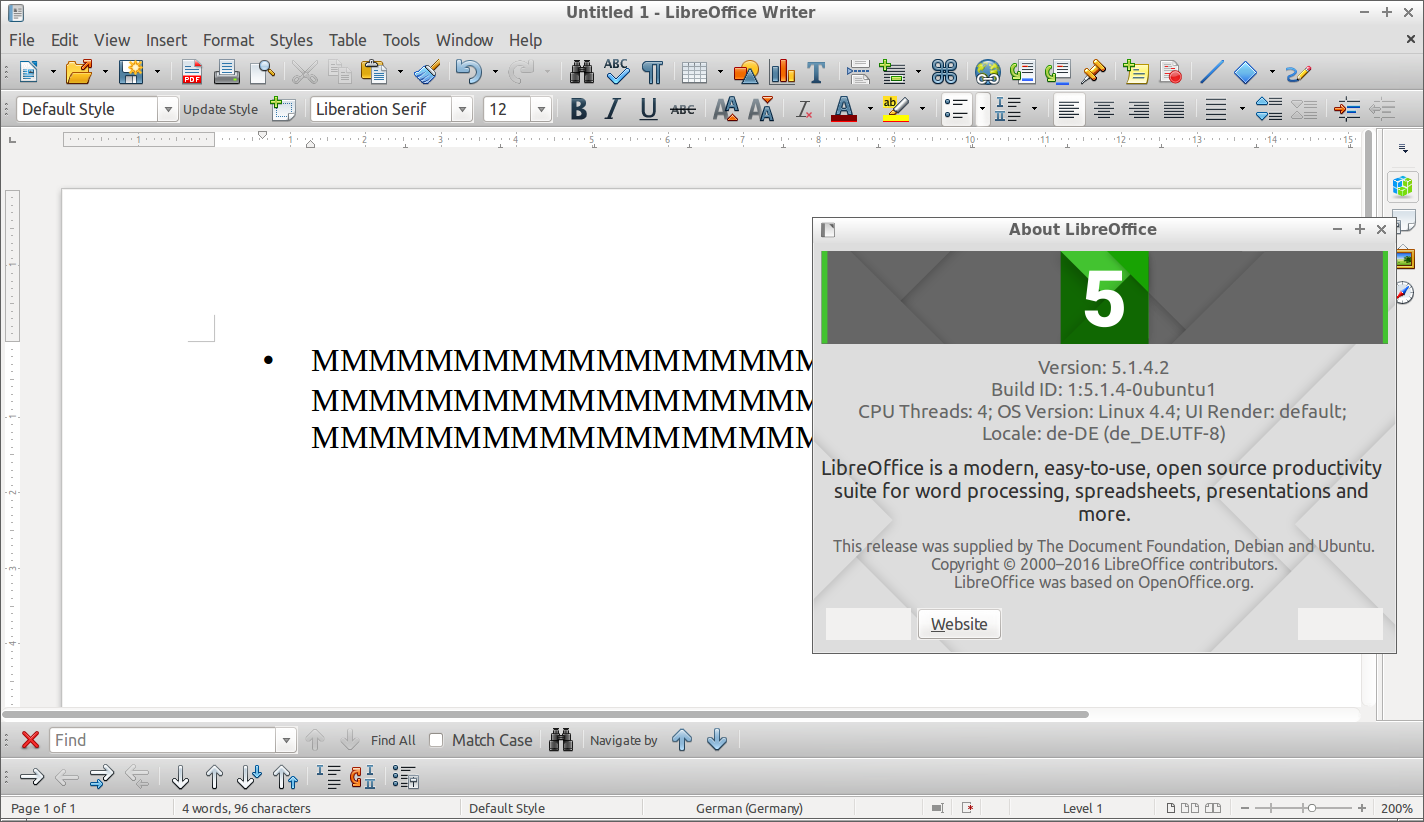
Task: Toggle Bold formatting
Action: click(578, 109)
